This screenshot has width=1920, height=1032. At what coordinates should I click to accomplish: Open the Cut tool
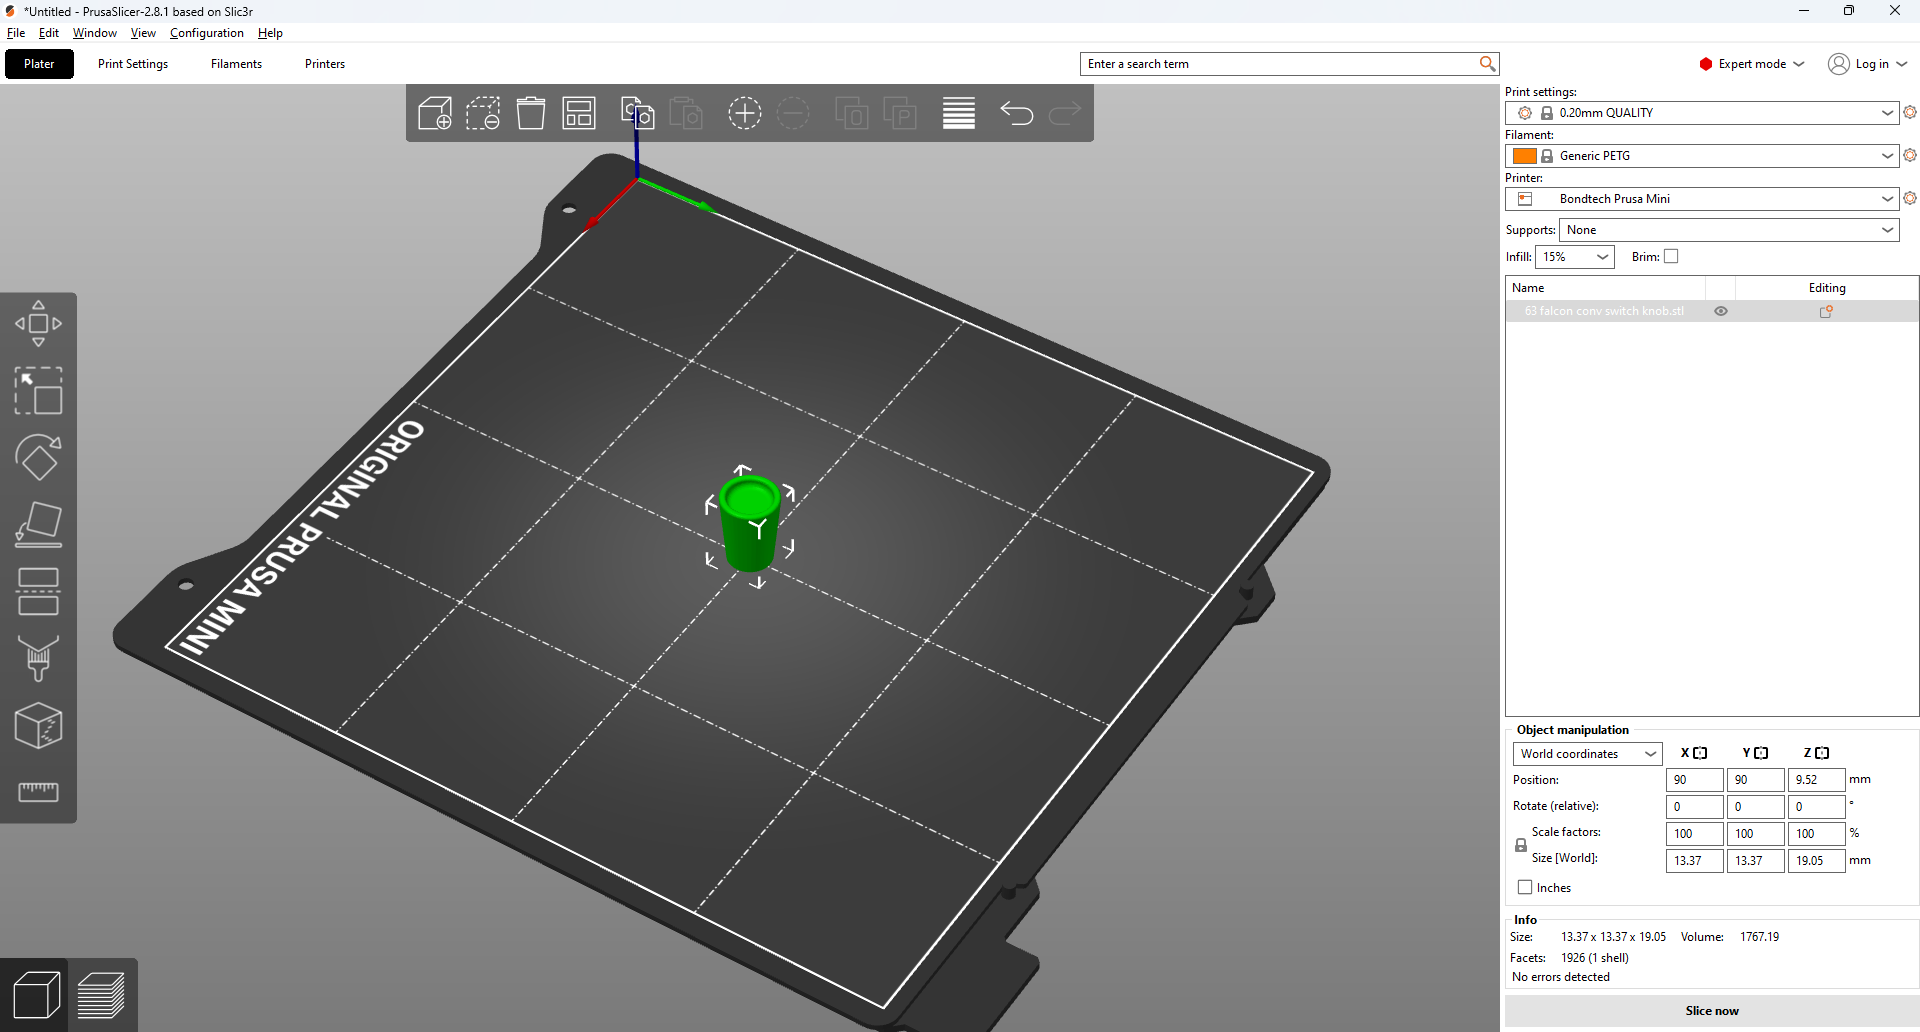[x=38, y=591]
